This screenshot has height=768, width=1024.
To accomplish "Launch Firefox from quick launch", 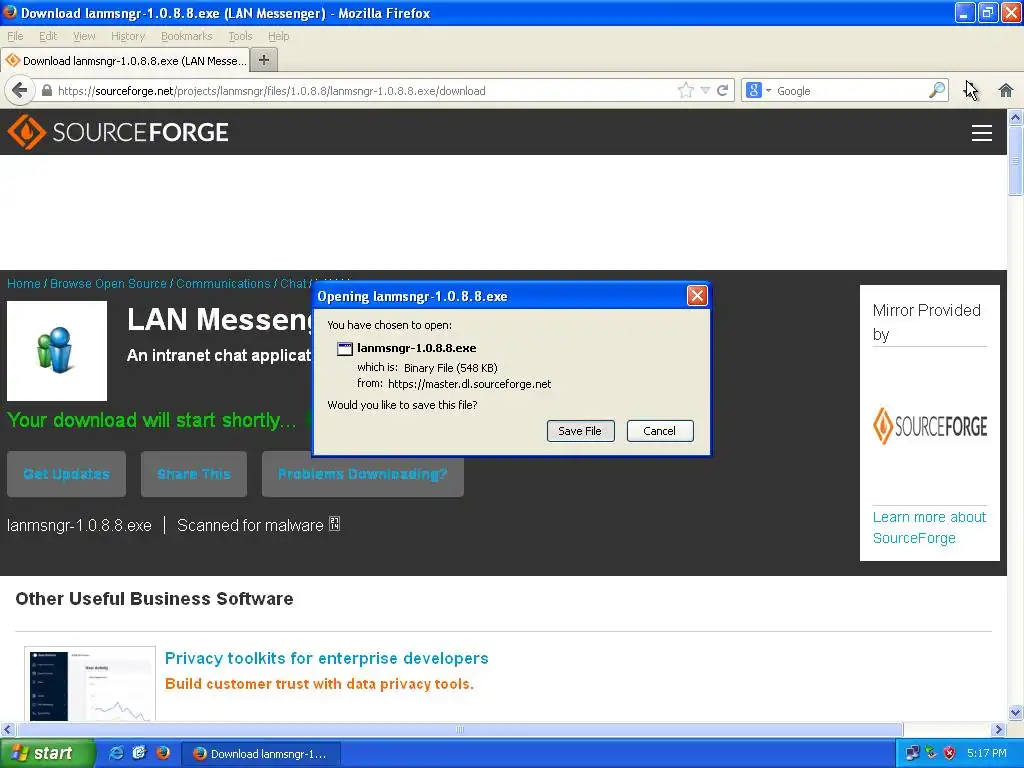I will coord(163,753).
